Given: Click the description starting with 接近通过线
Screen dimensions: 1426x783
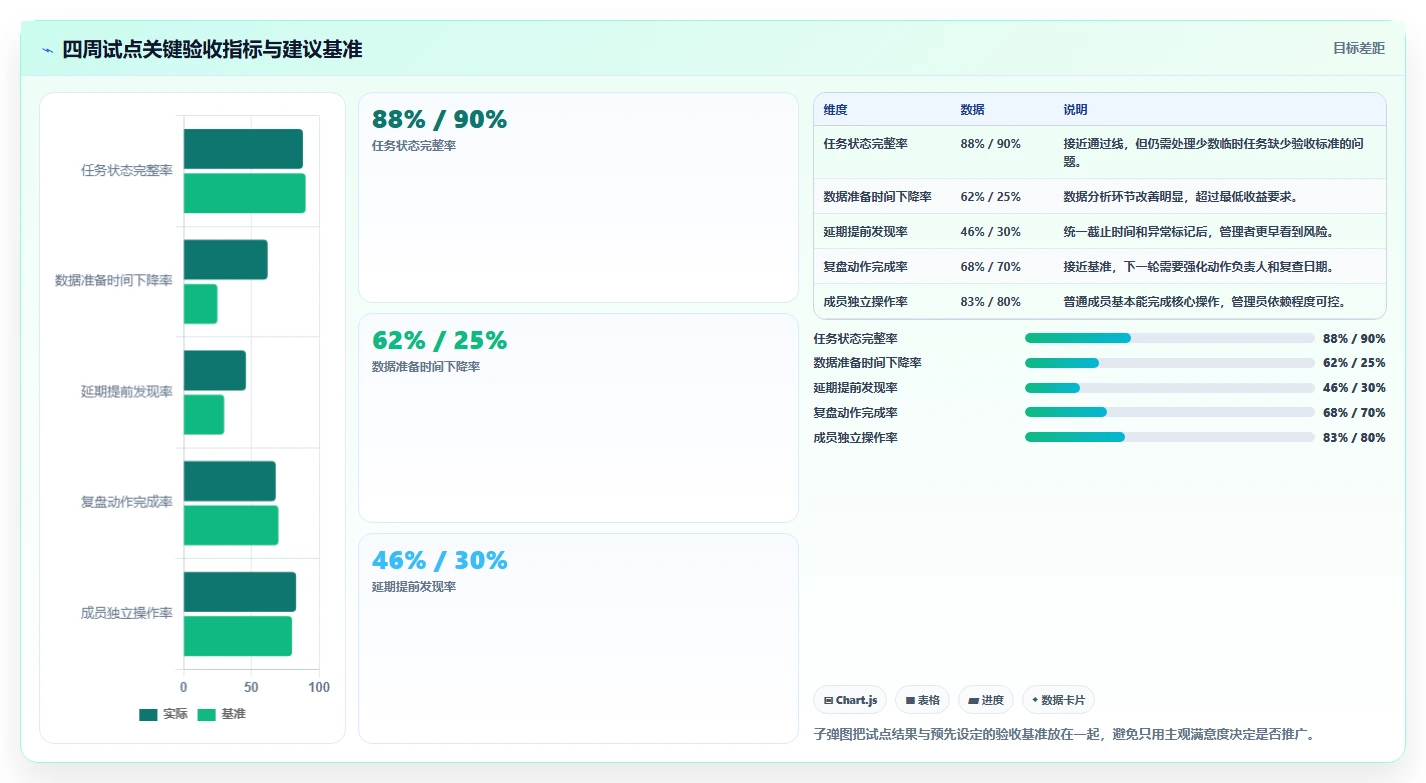Looking at the screenshot, I should [x=1213, y=152].
